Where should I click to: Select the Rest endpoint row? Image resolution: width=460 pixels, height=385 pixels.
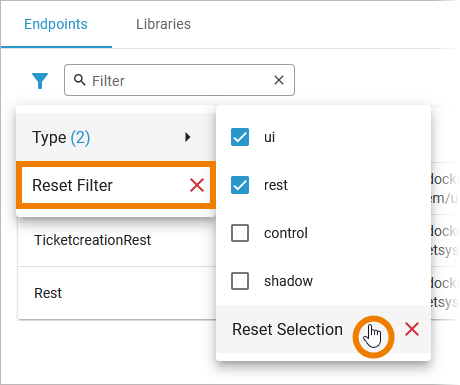click(x=117, y=293)
